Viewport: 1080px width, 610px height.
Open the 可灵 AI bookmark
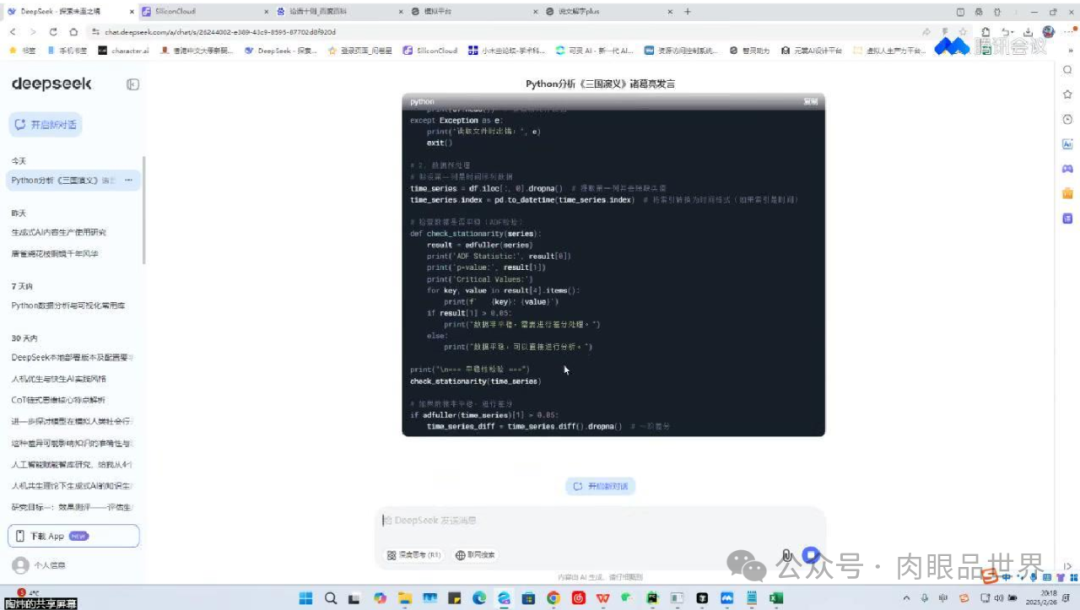click(594, 50)
